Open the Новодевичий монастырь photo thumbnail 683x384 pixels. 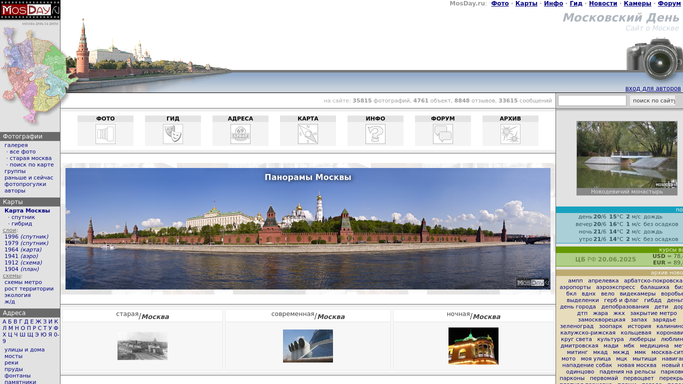click(x=627, y=158)
